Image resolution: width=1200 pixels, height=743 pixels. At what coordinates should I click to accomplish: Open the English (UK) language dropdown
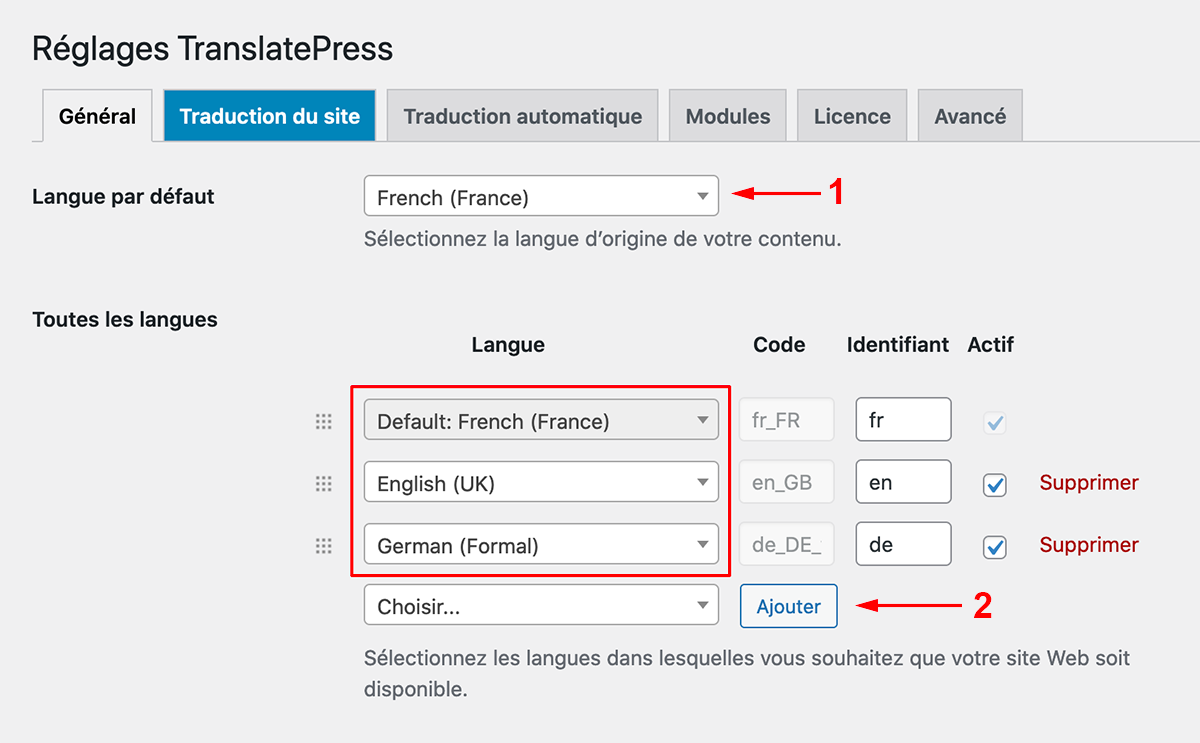[x=541, y=483]
